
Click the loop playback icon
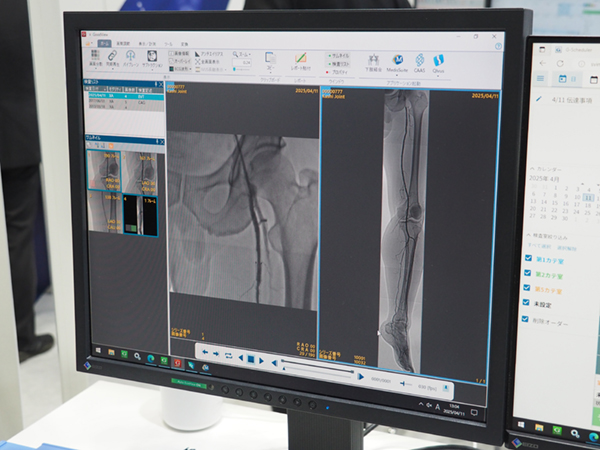(228, 355)
